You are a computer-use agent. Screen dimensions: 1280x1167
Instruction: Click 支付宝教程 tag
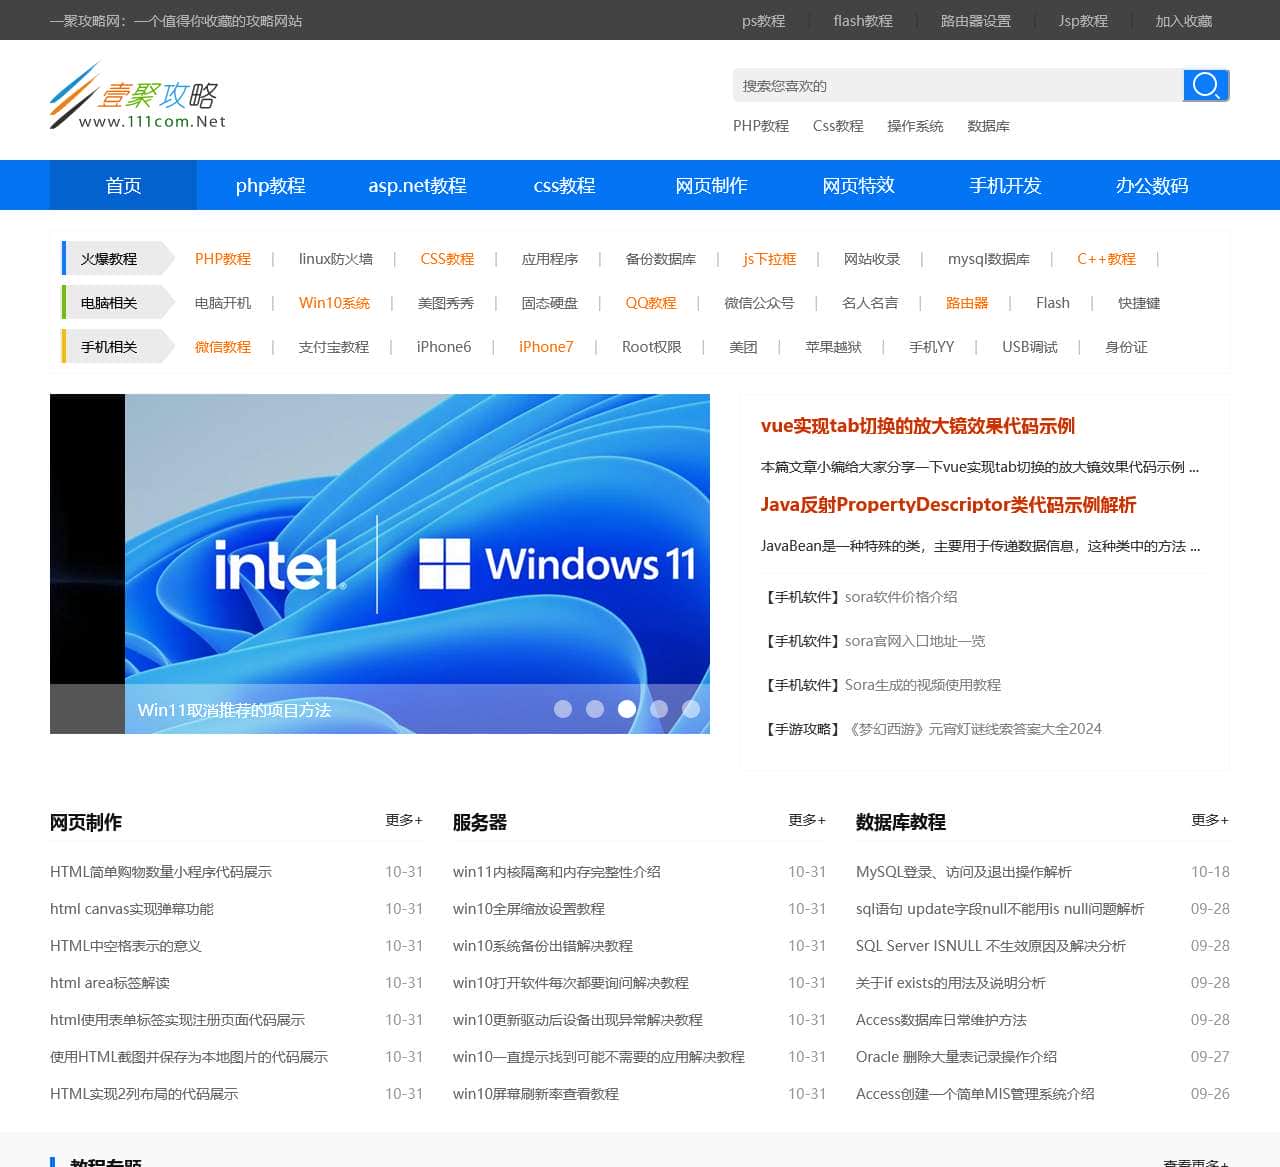coord(334,347)
